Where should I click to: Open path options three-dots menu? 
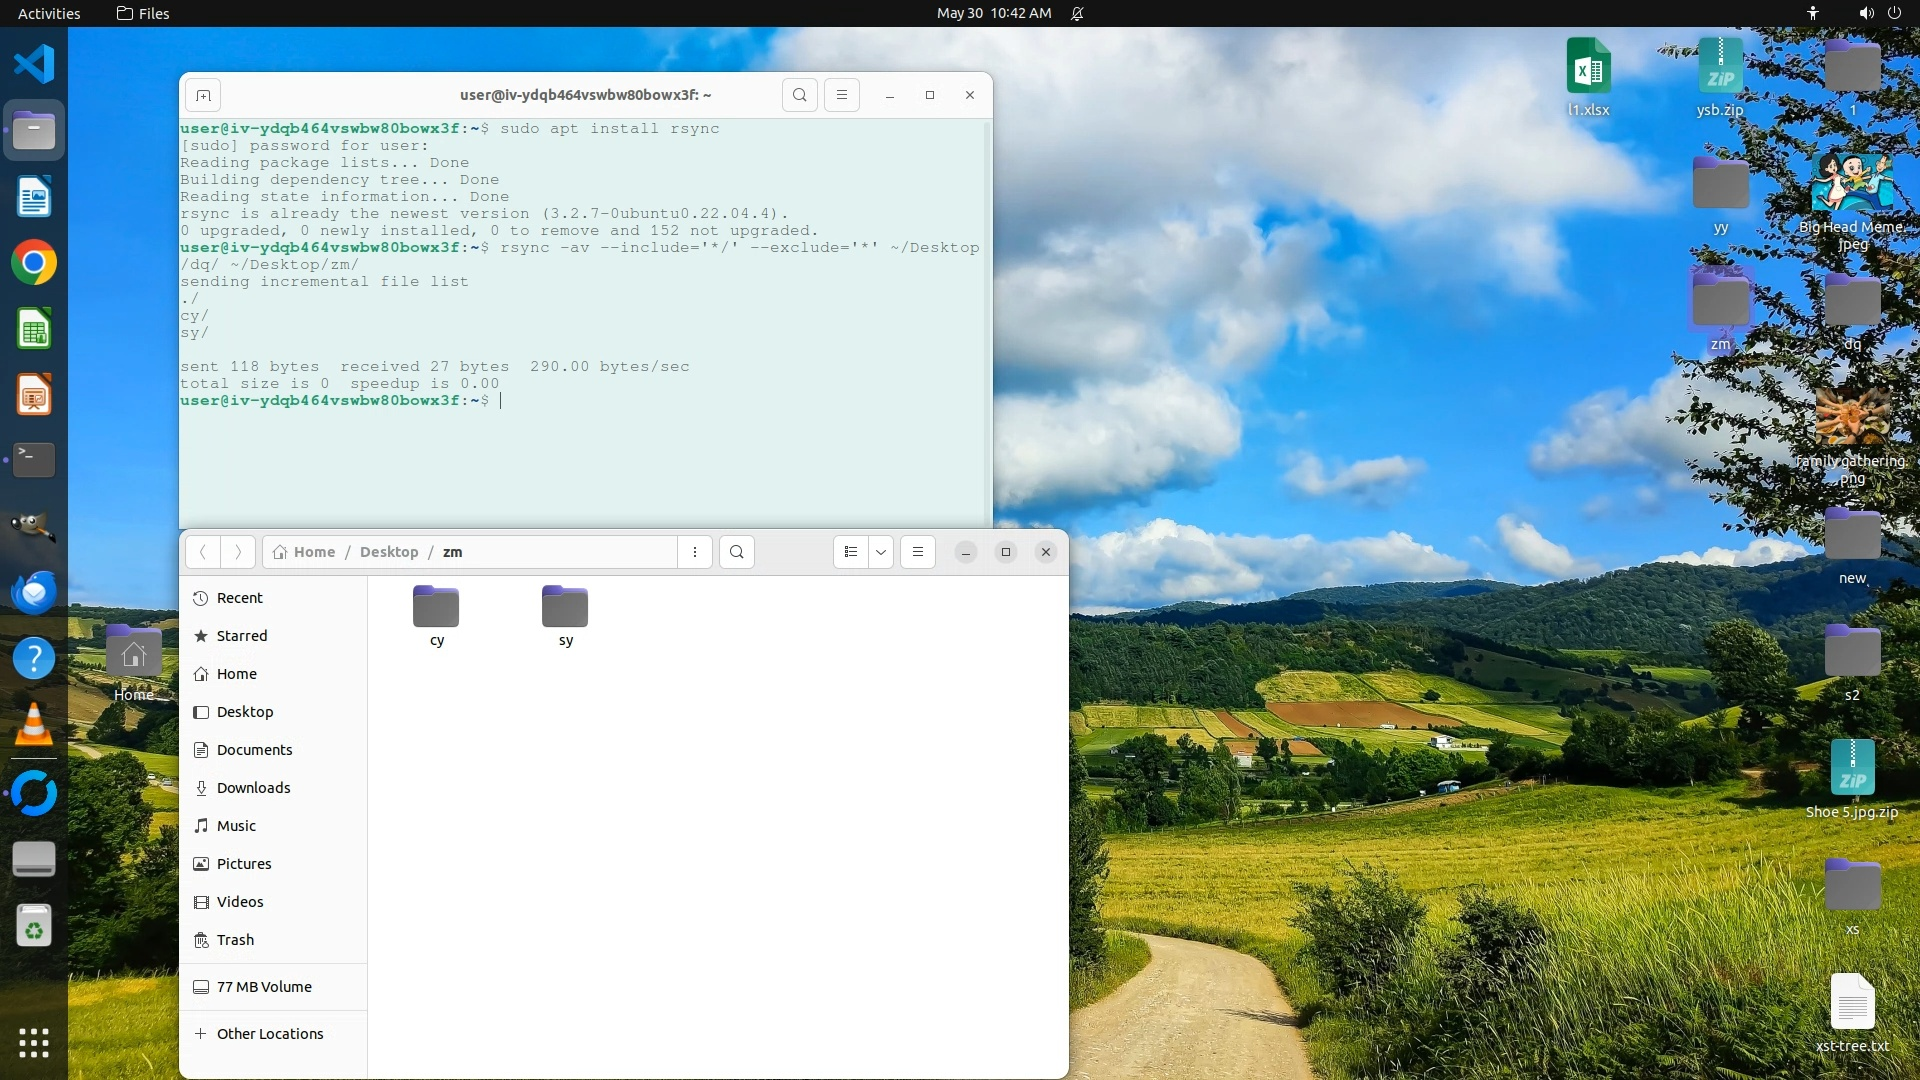[694, 552]
